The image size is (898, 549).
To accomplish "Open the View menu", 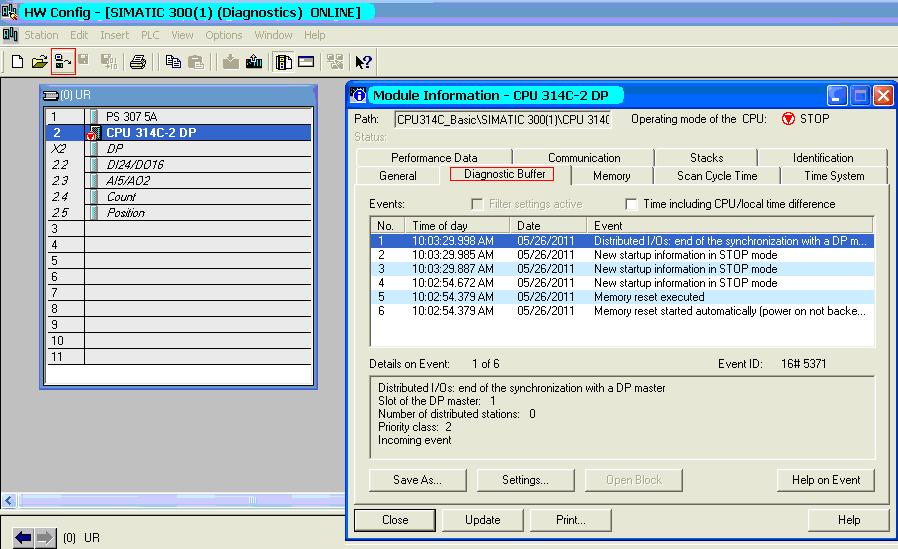I will pyautogui.click(x=182, y=35).
